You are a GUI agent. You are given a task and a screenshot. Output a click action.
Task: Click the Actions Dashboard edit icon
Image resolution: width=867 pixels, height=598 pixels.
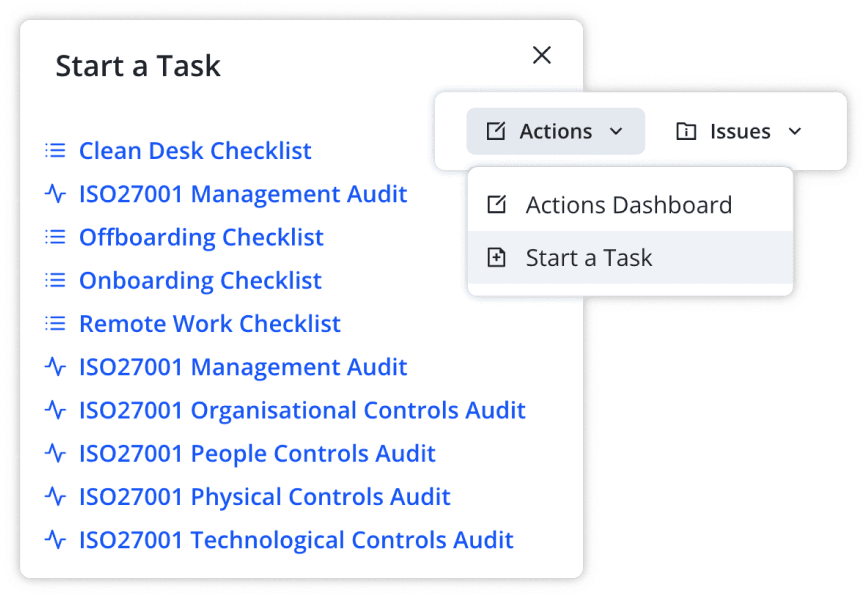pyautogui.click(x=500, y=205)
